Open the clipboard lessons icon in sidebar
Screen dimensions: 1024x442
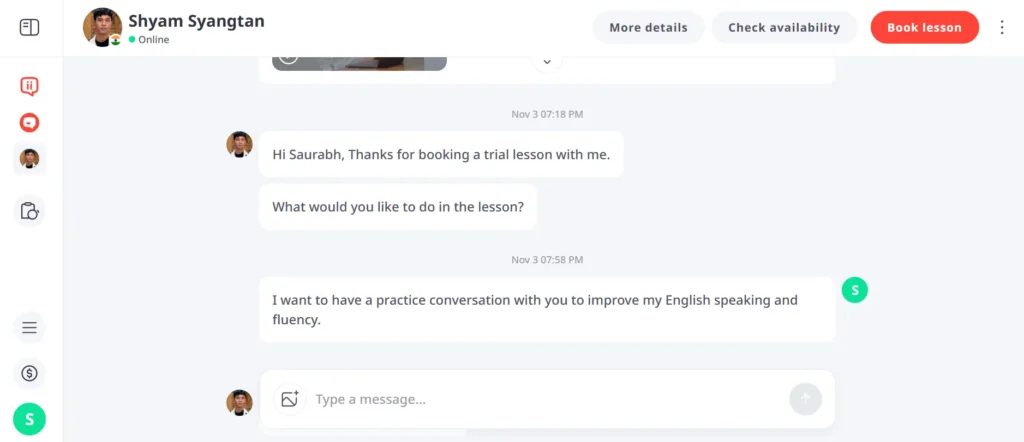pyautogui.click(x=30, y=211)
